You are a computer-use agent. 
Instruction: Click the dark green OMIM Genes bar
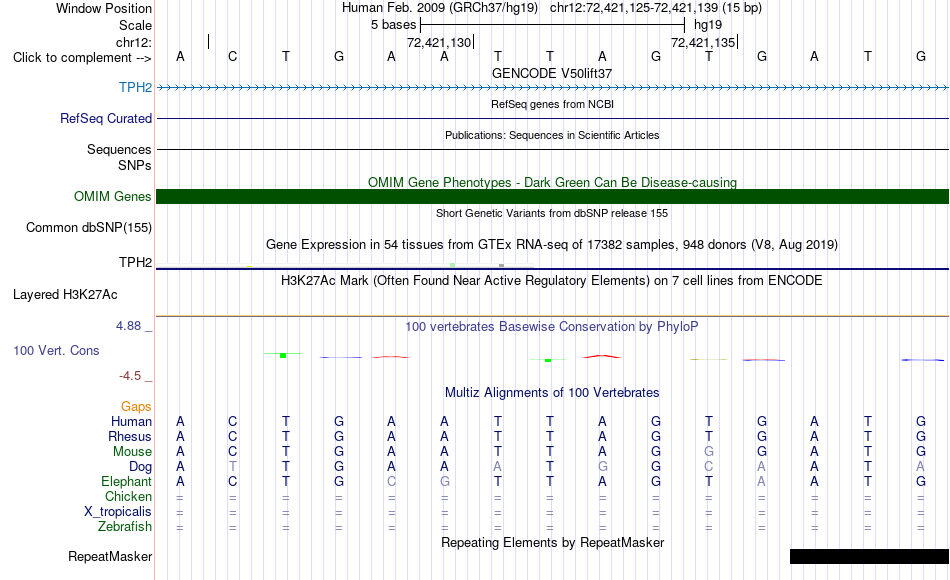553,196
